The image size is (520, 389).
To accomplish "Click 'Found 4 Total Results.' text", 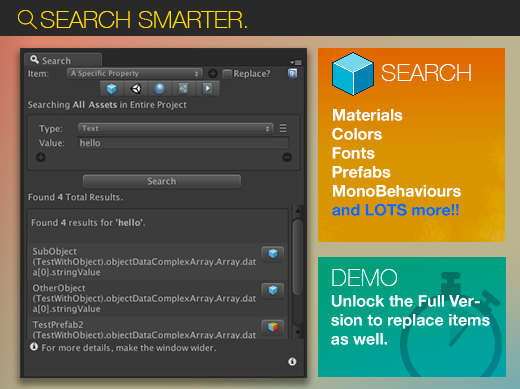I will point(75,197).
